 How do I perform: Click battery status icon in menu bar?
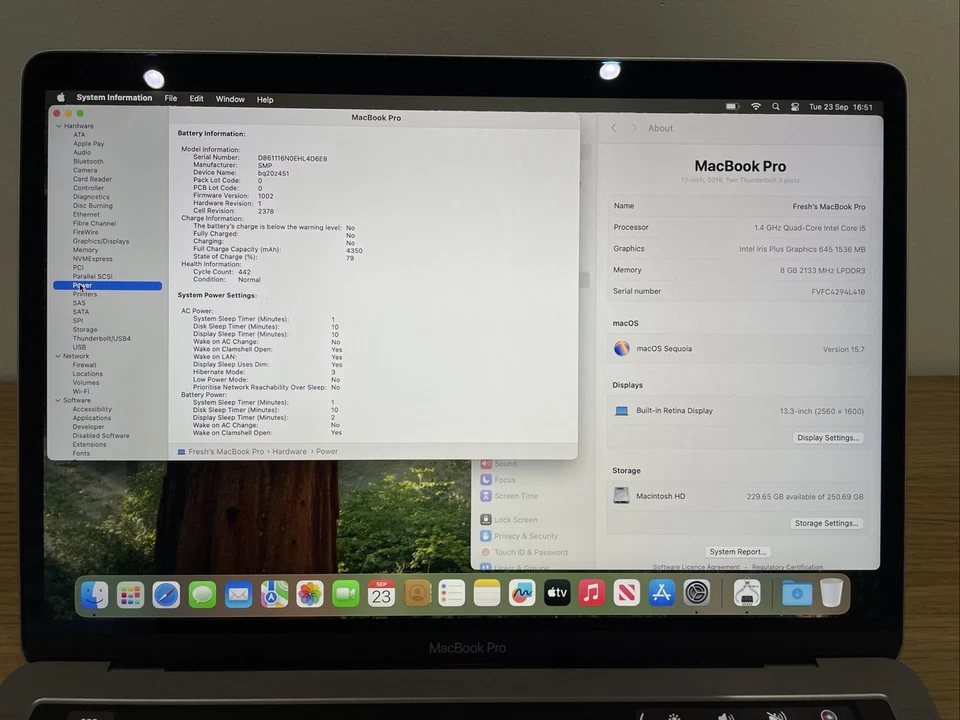click(x=732, y=107)
